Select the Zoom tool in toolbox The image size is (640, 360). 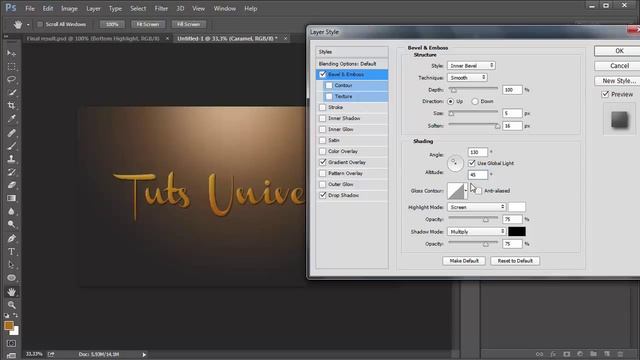11,305
